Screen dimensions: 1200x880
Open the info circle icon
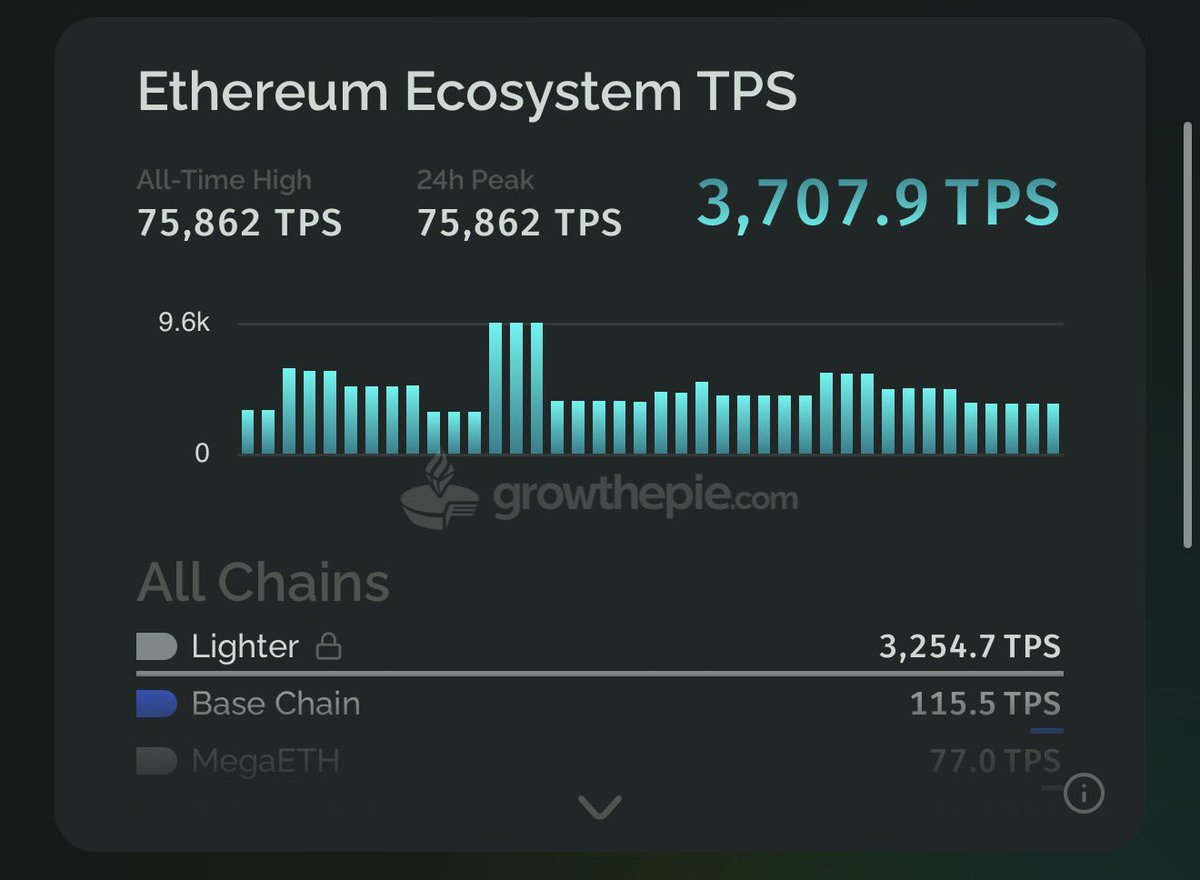(1084, 794)
